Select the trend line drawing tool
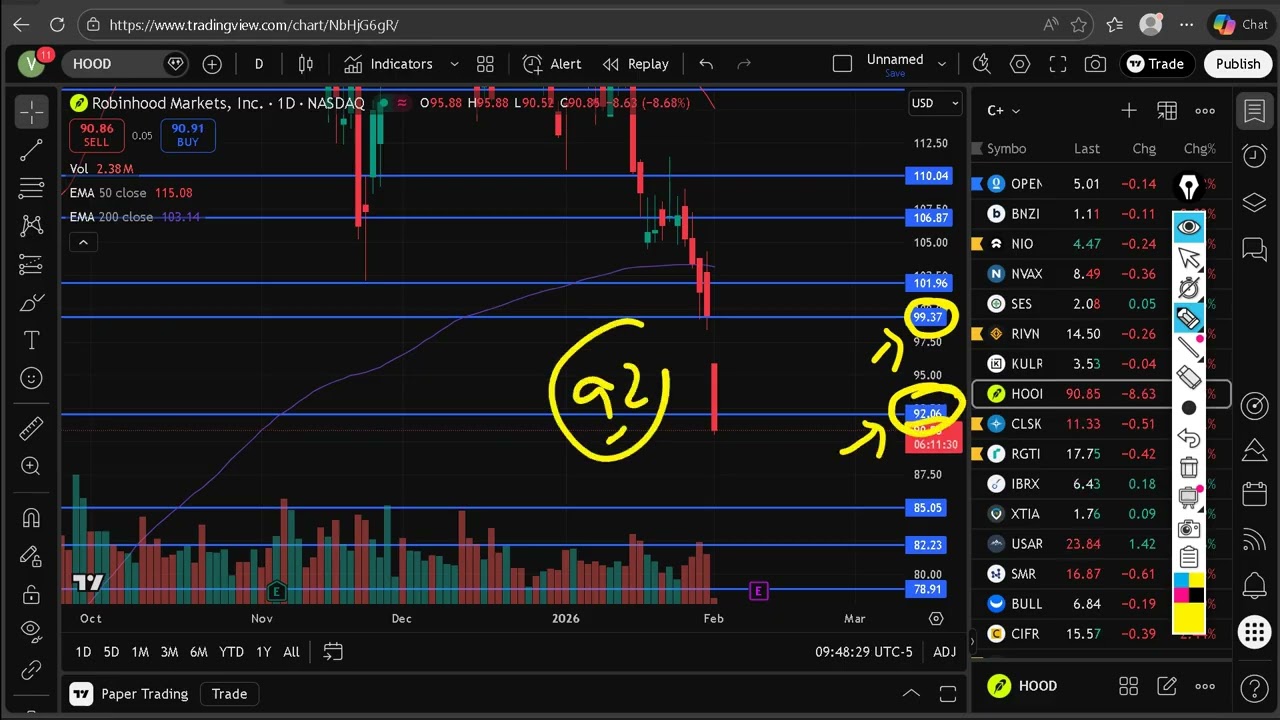 coord(31,150)
